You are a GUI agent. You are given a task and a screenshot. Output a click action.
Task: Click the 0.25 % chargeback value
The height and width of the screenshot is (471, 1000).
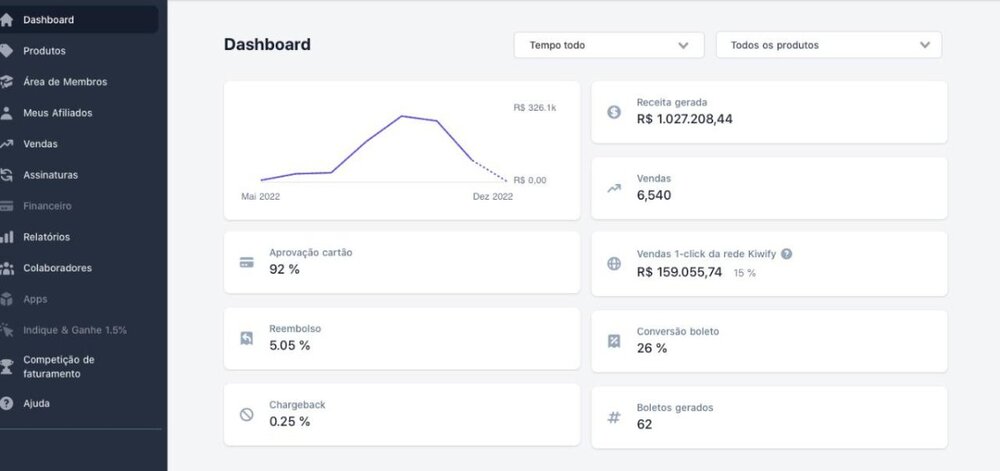pyautogui.click(x=290, y=422)
